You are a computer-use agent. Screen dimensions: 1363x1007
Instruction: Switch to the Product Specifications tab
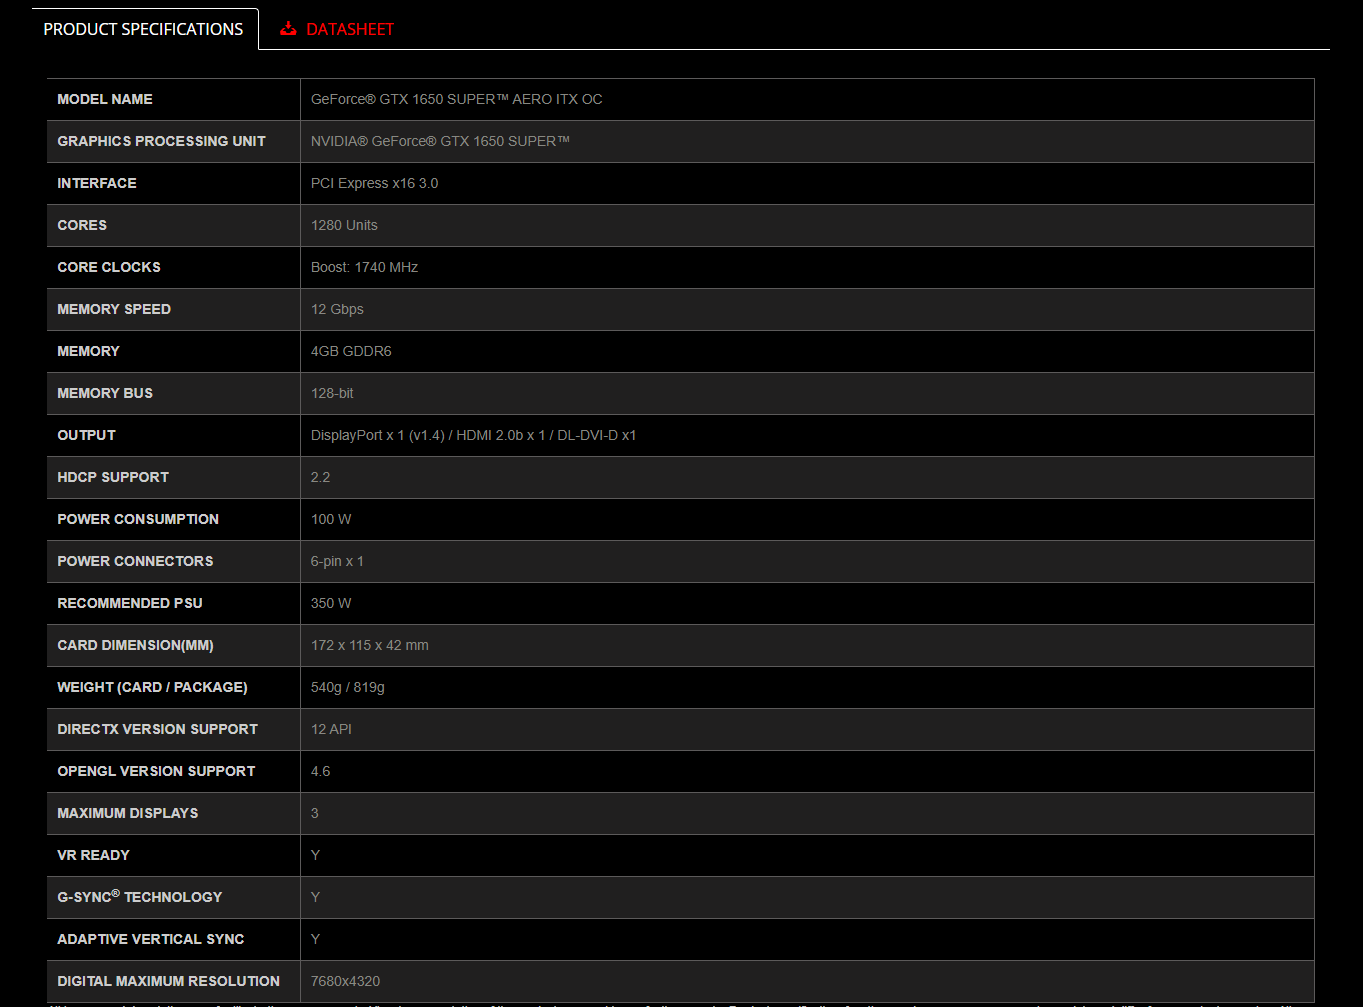(143, 29)
